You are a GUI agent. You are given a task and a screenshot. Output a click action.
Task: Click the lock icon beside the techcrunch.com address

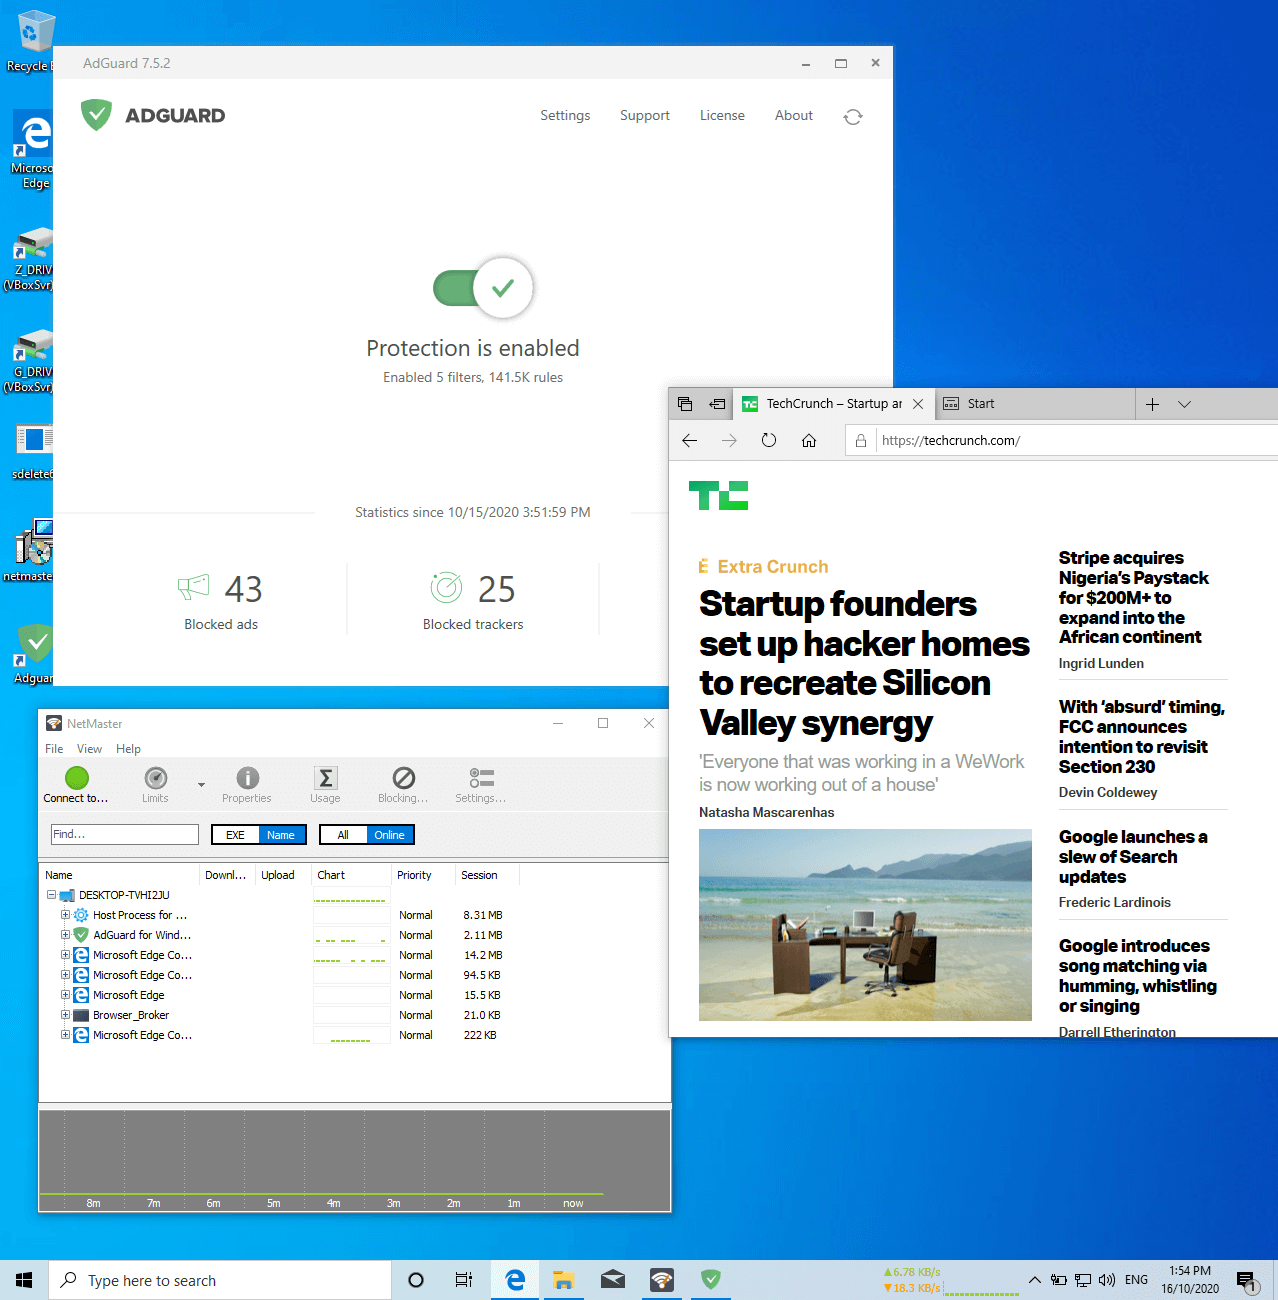(861, 440)
